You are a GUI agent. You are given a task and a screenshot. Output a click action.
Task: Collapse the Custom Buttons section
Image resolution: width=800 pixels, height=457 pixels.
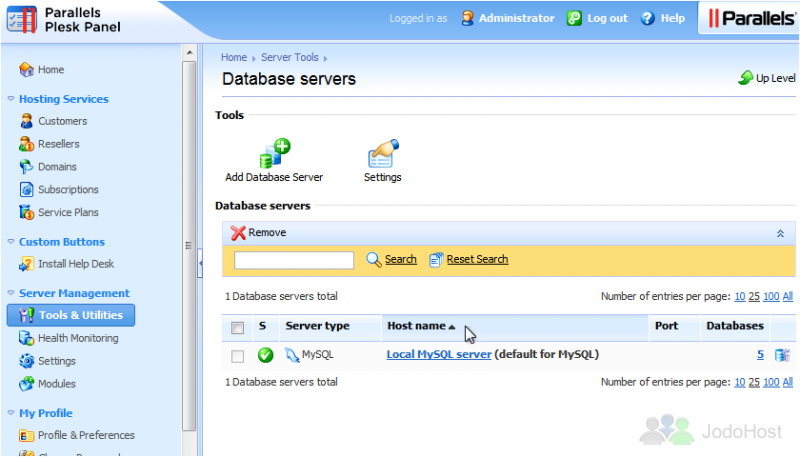pos(11,241)
